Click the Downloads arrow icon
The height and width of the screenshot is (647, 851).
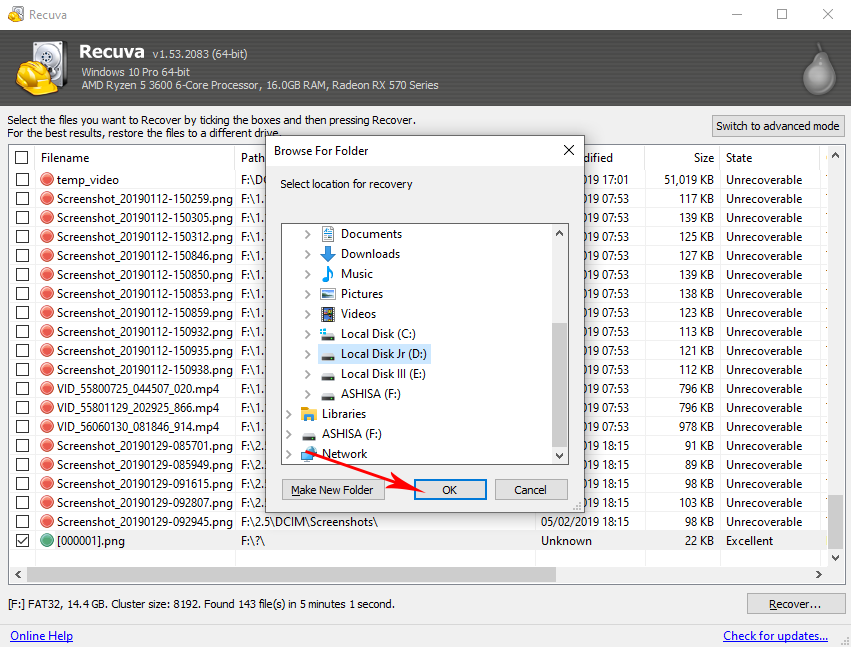coord(328,254)
